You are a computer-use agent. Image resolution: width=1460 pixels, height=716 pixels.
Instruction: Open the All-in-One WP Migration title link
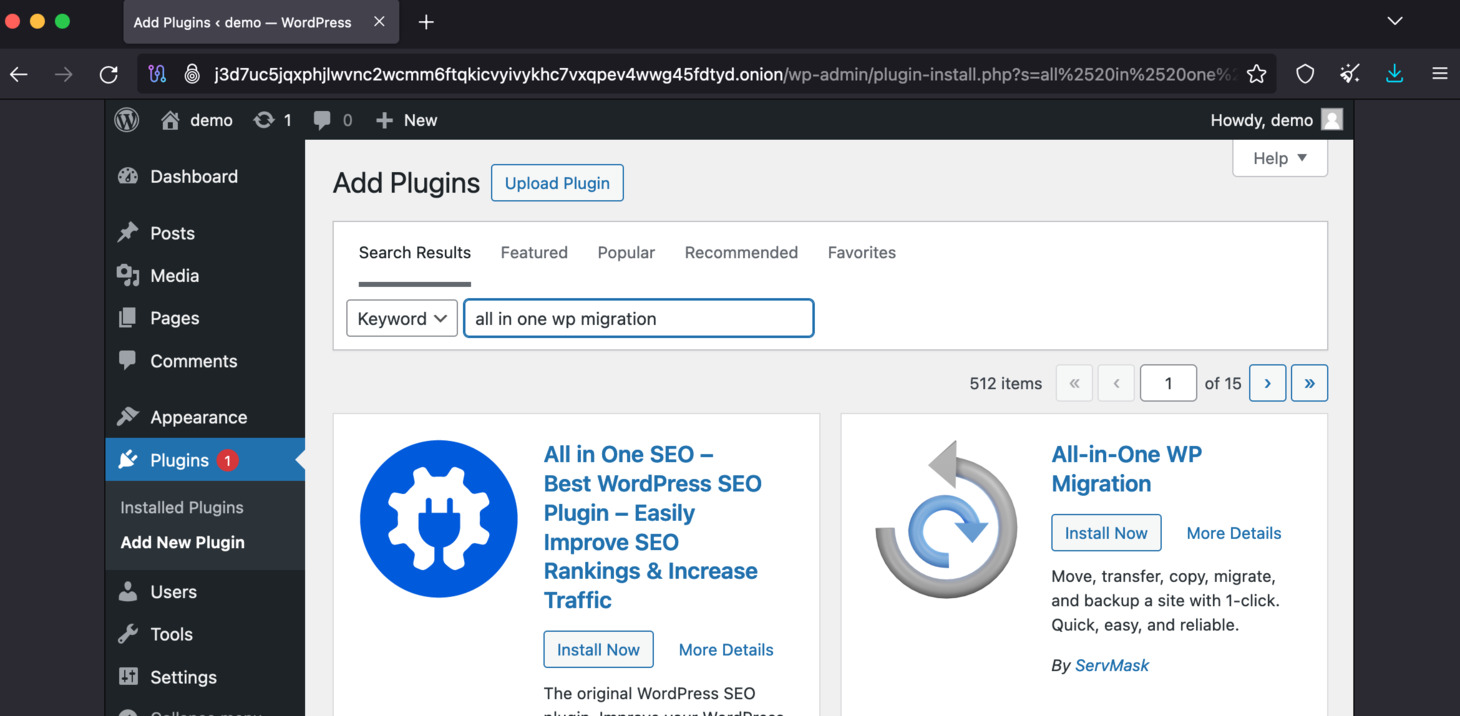1127,469
